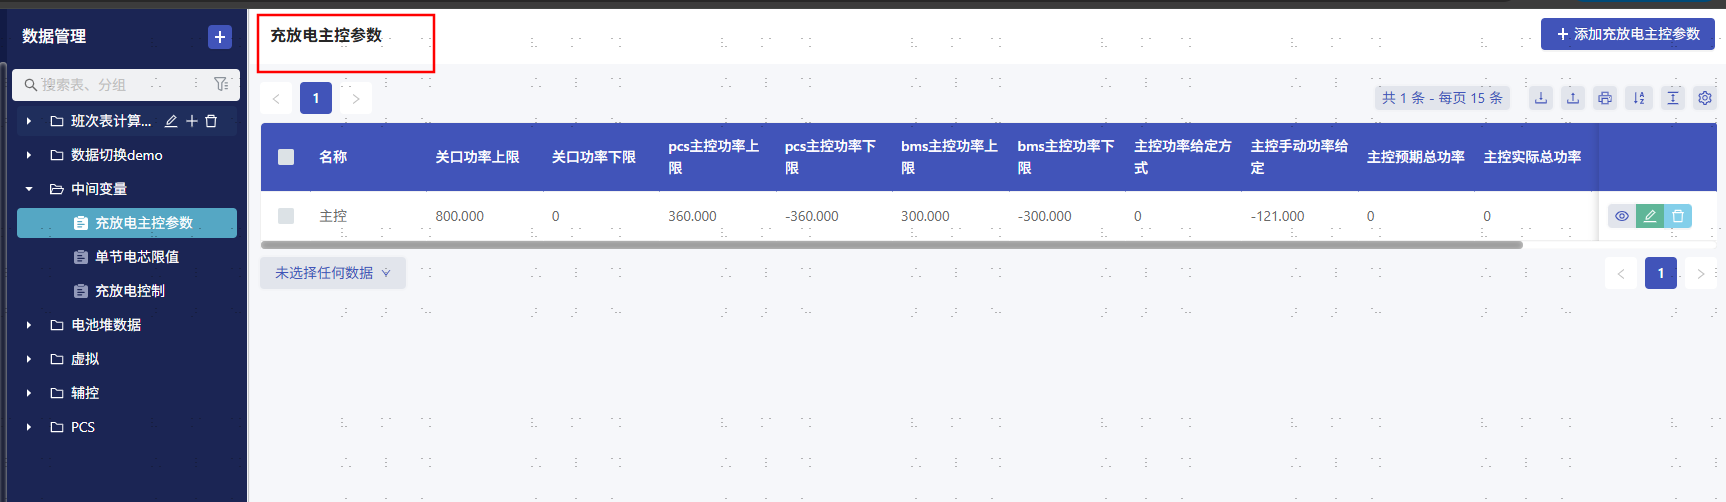Expand the 虚拟 folder arrow

pos(29,359)
